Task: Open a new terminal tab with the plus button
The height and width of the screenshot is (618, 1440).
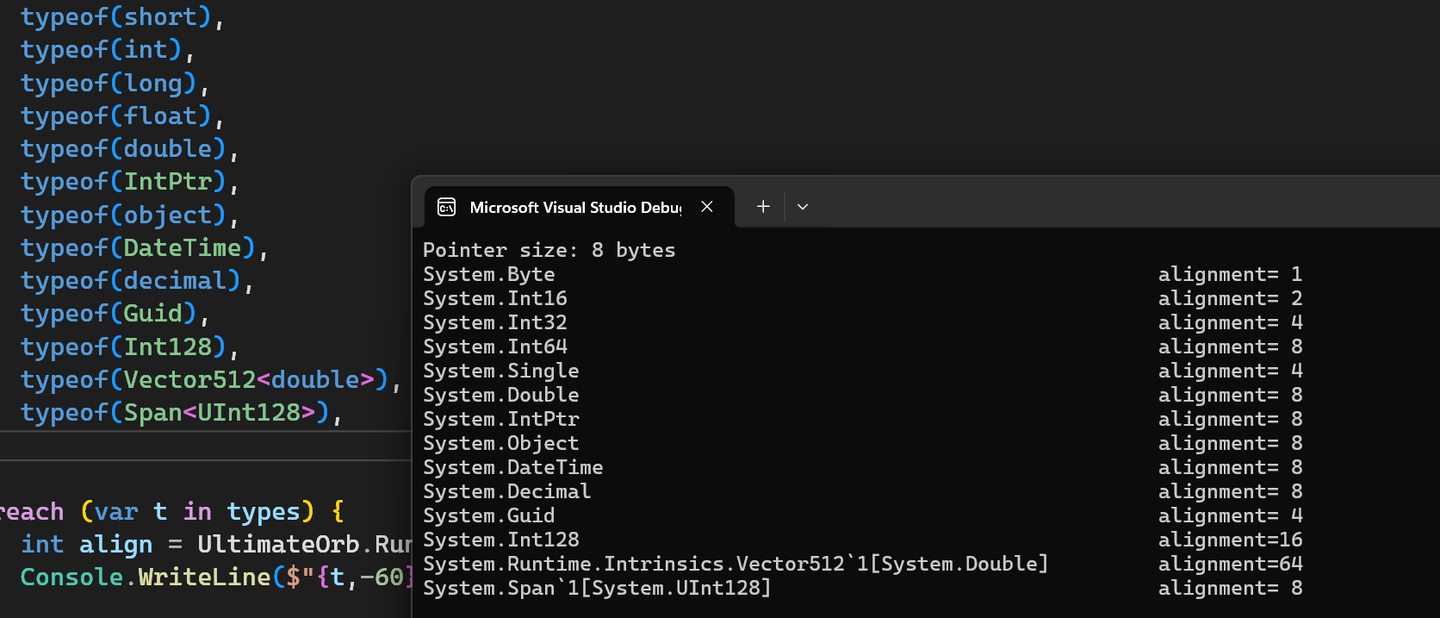Action: click(x=763, y=206)
